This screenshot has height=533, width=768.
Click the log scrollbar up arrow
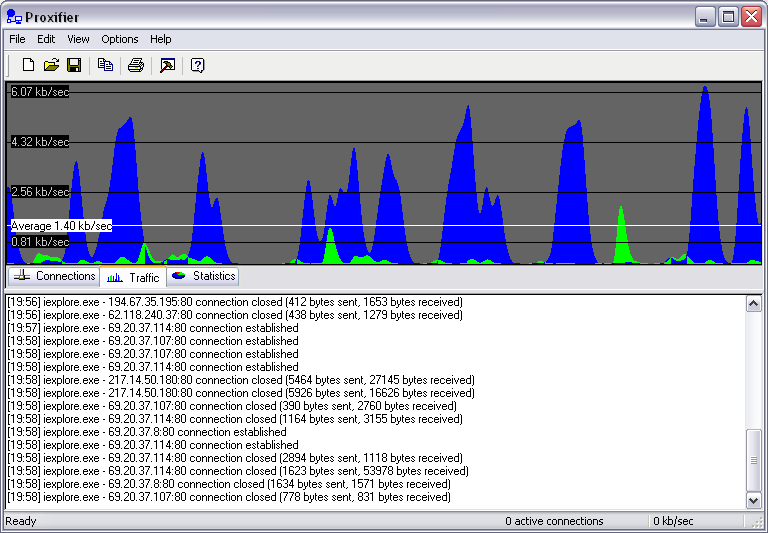point(754,304)
